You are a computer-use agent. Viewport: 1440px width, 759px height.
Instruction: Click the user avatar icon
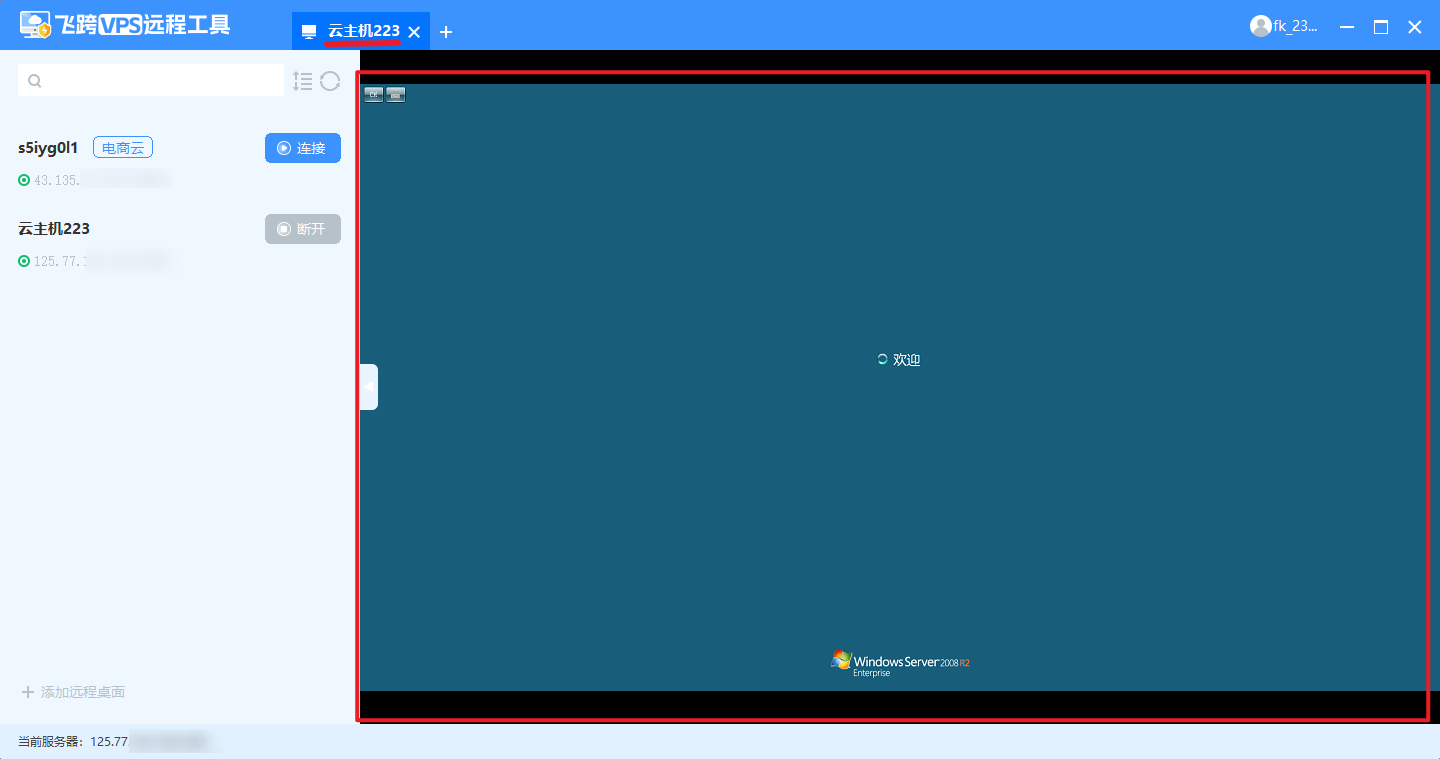pos(1260,27)
